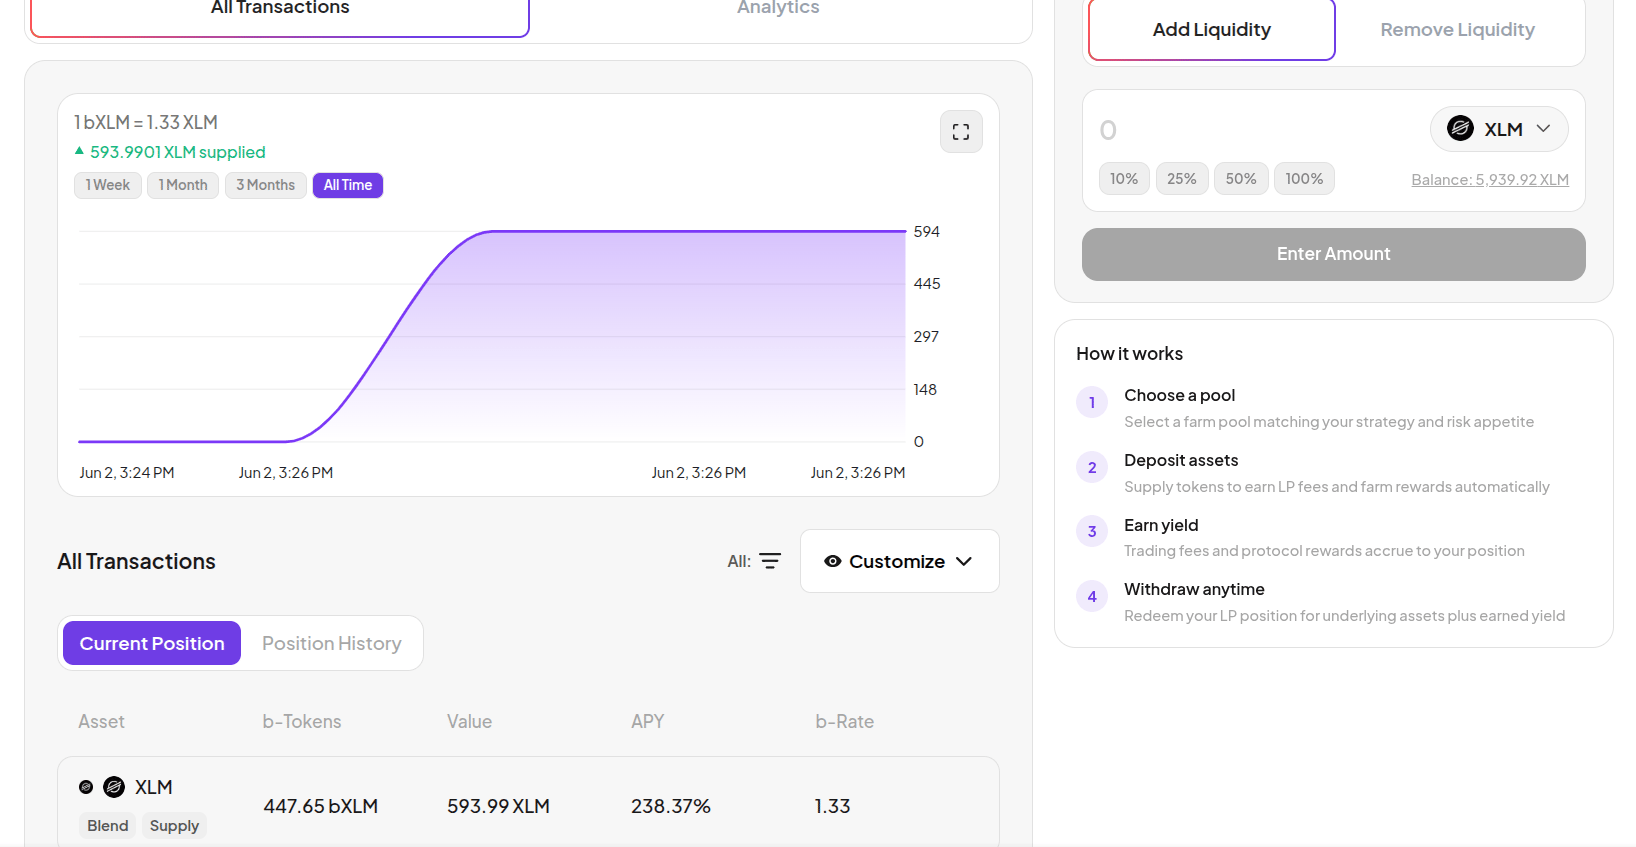Click the '1 bXLM = 1.33 XLM' rate text
Screen dimensions: 1636x847
click(x=146, y=122)
